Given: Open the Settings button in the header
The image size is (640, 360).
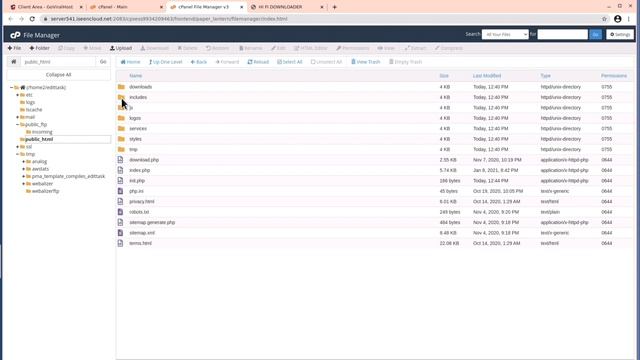Looking at the screenshot, I should point(620,35).
